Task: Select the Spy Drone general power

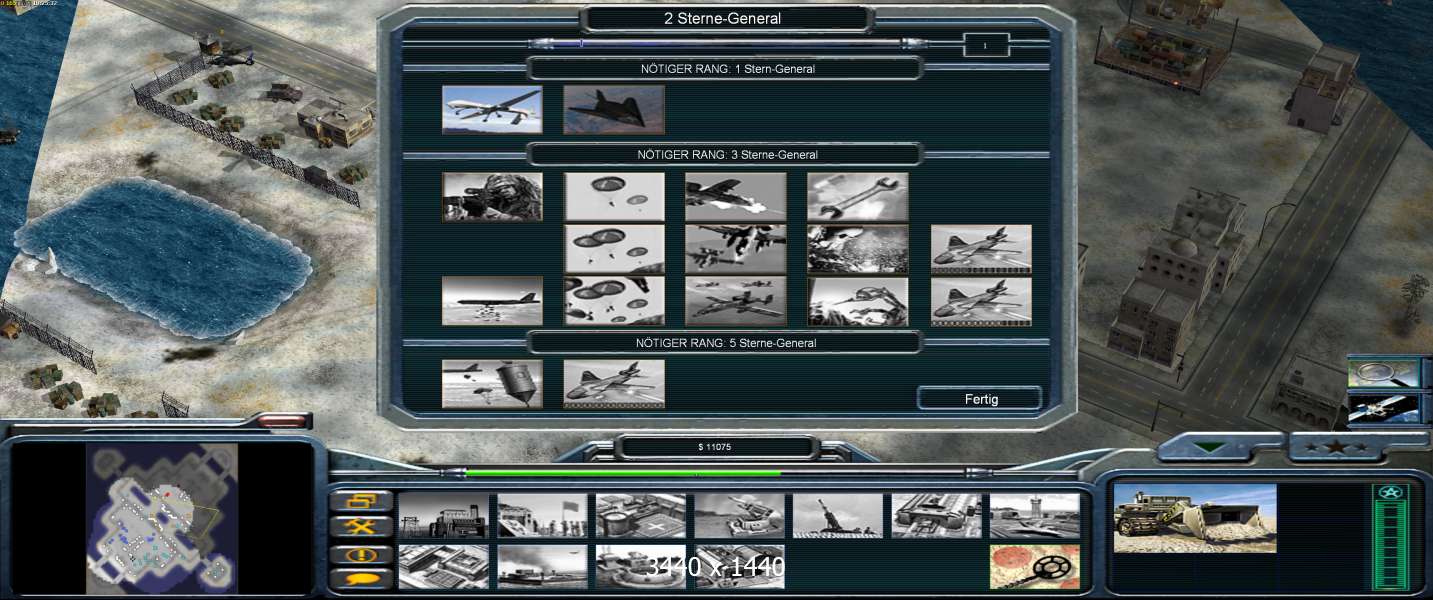Action: (x=492, y=110)
